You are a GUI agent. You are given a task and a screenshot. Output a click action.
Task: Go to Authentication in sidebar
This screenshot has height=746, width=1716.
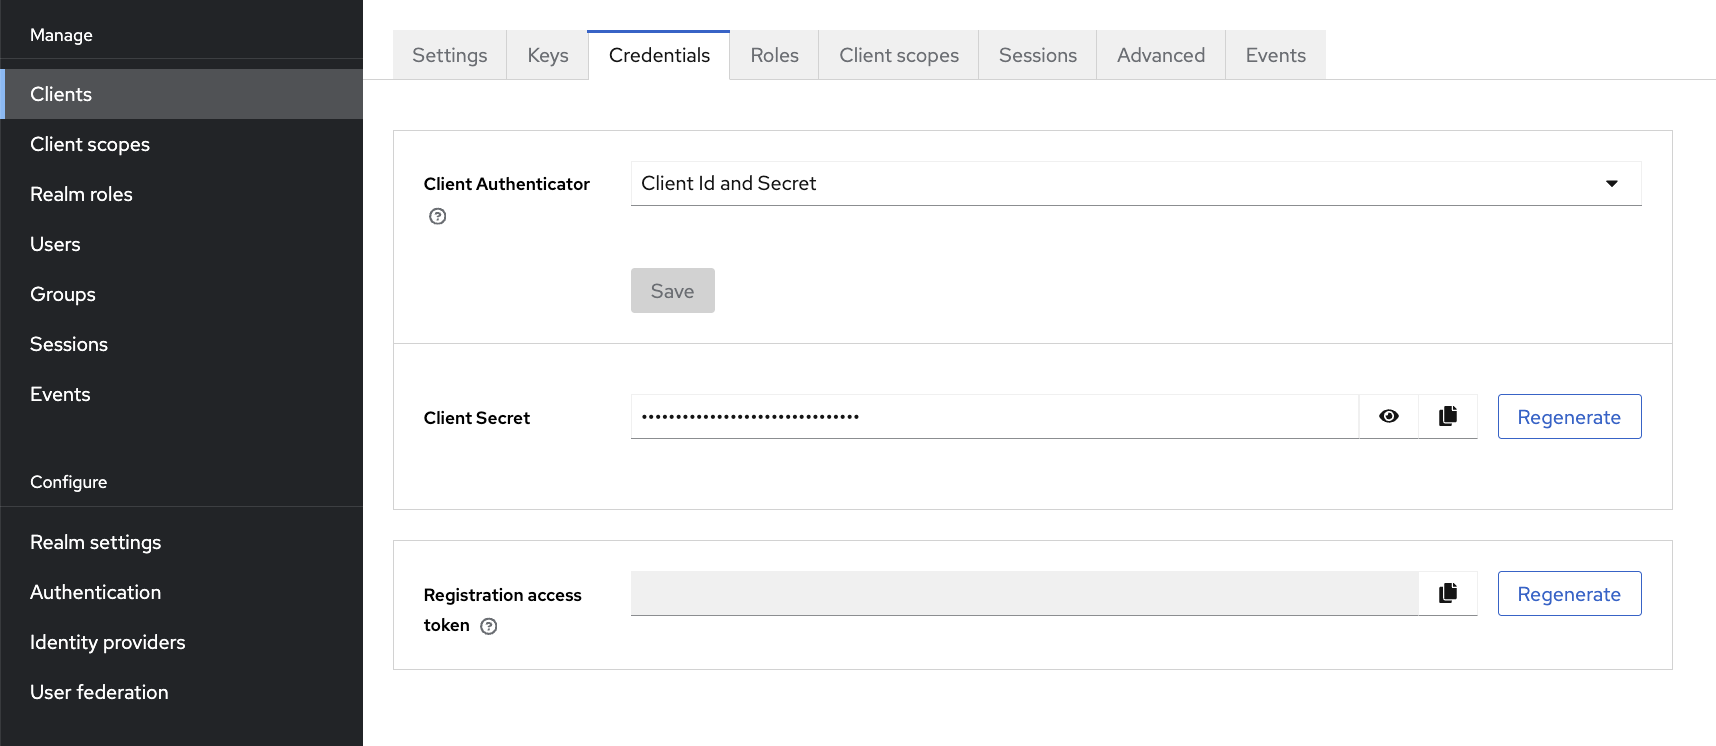click(x=181, y=592)
